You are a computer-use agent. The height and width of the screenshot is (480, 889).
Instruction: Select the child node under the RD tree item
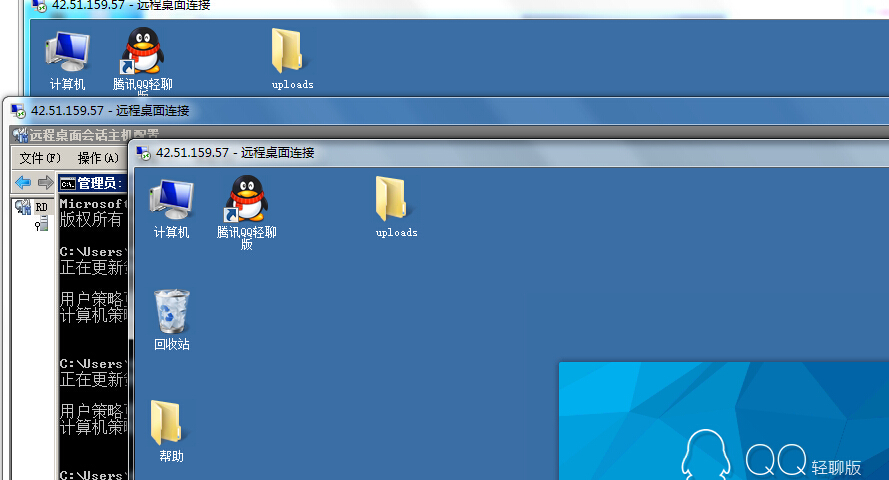41,224
